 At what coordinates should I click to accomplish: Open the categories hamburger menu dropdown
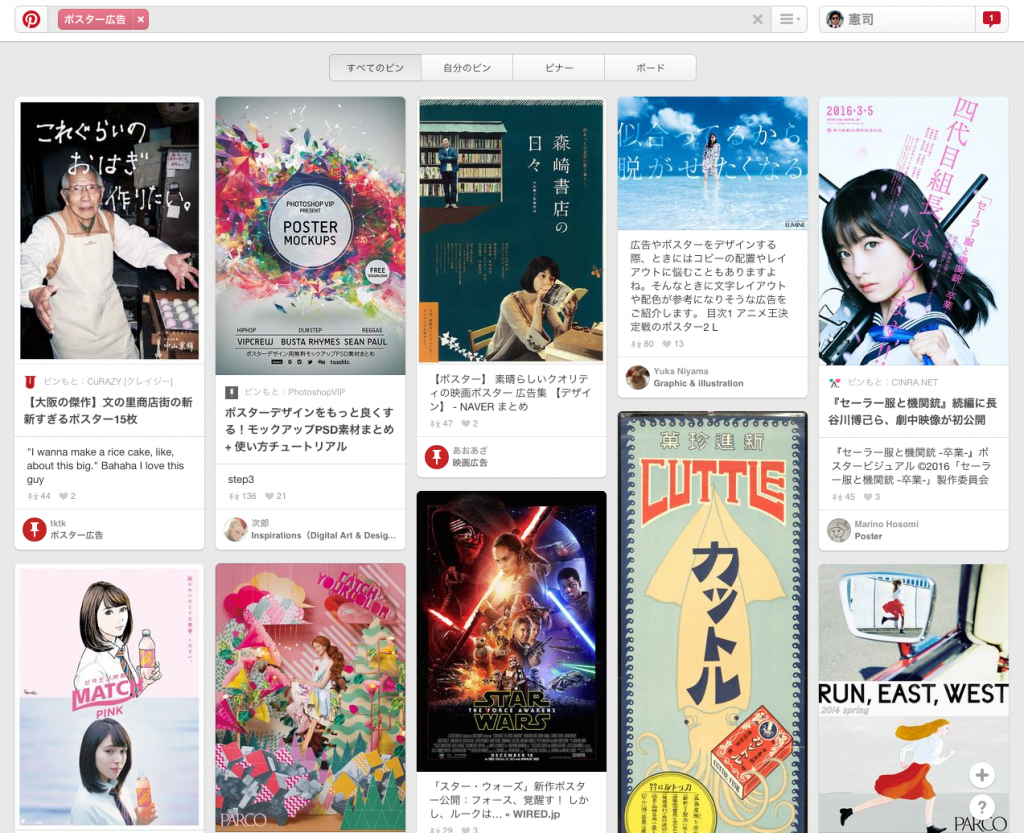pyautogui.click(x=790, y=20)
